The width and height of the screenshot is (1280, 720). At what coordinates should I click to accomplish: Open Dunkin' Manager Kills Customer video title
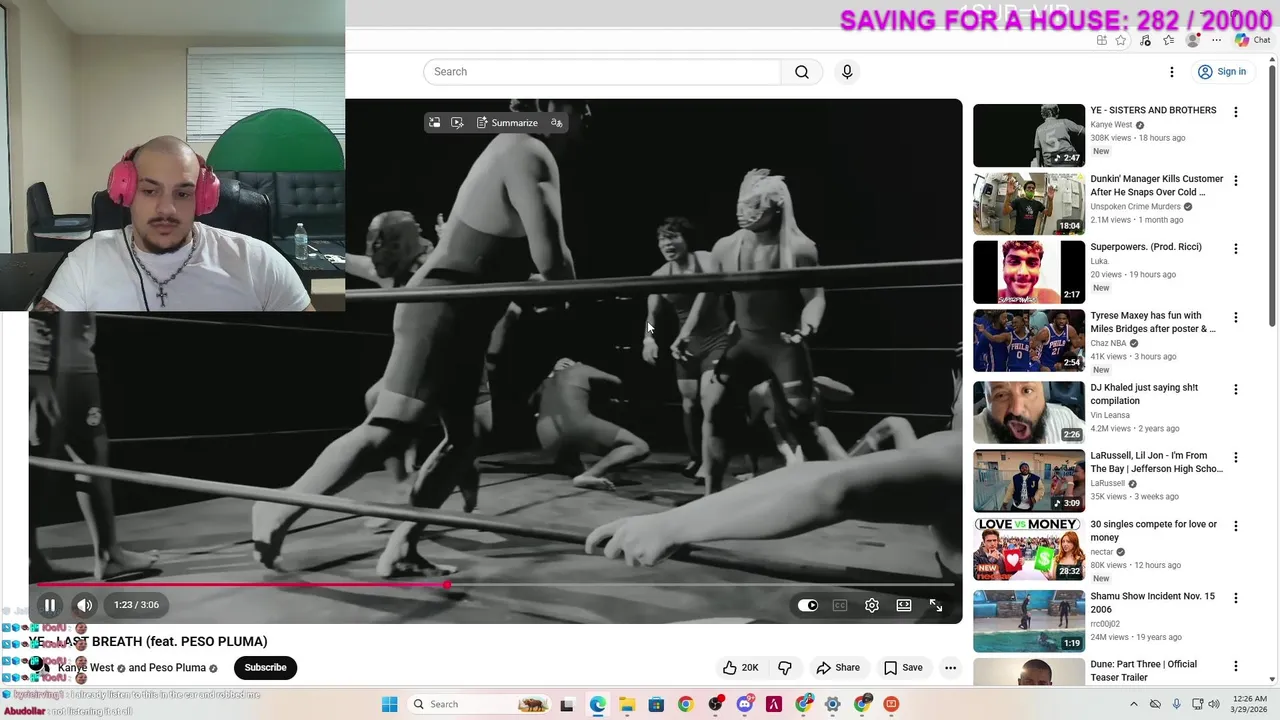tap(1156, 185)
